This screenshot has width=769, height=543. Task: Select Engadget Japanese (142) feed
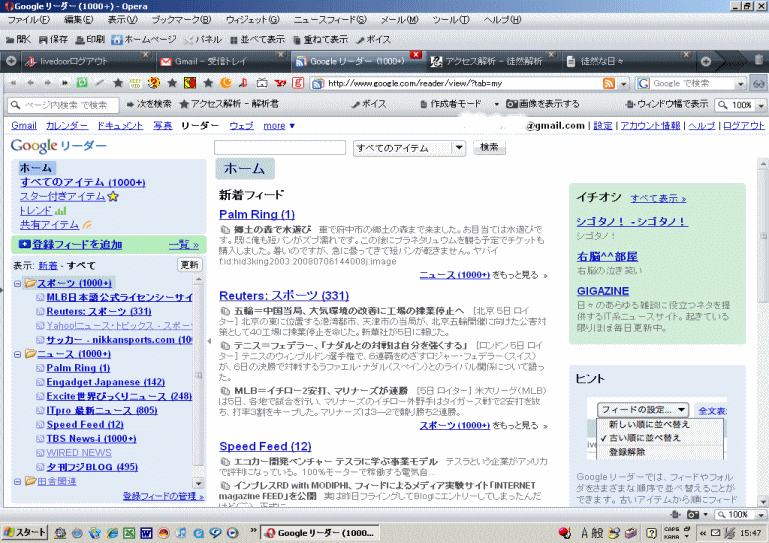(105, 382)
